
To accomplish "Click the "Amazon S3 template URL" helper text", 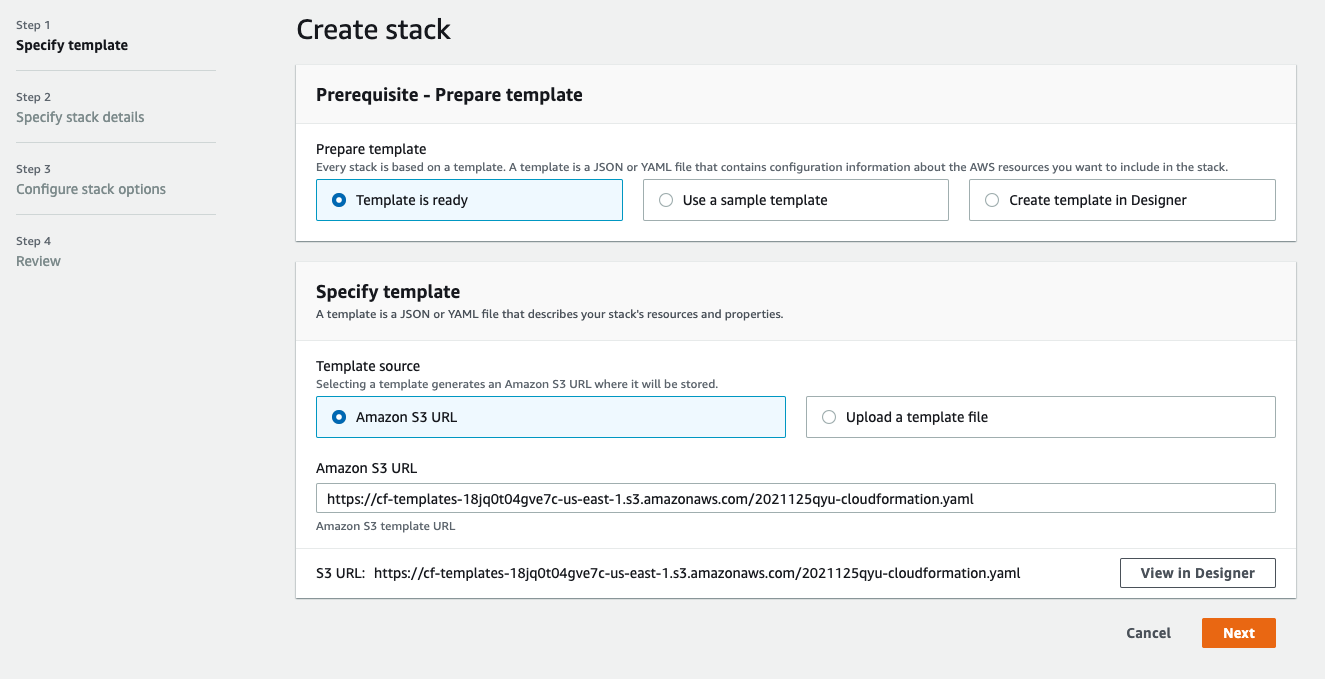I will pyautogui.click(x=384, y=525).
